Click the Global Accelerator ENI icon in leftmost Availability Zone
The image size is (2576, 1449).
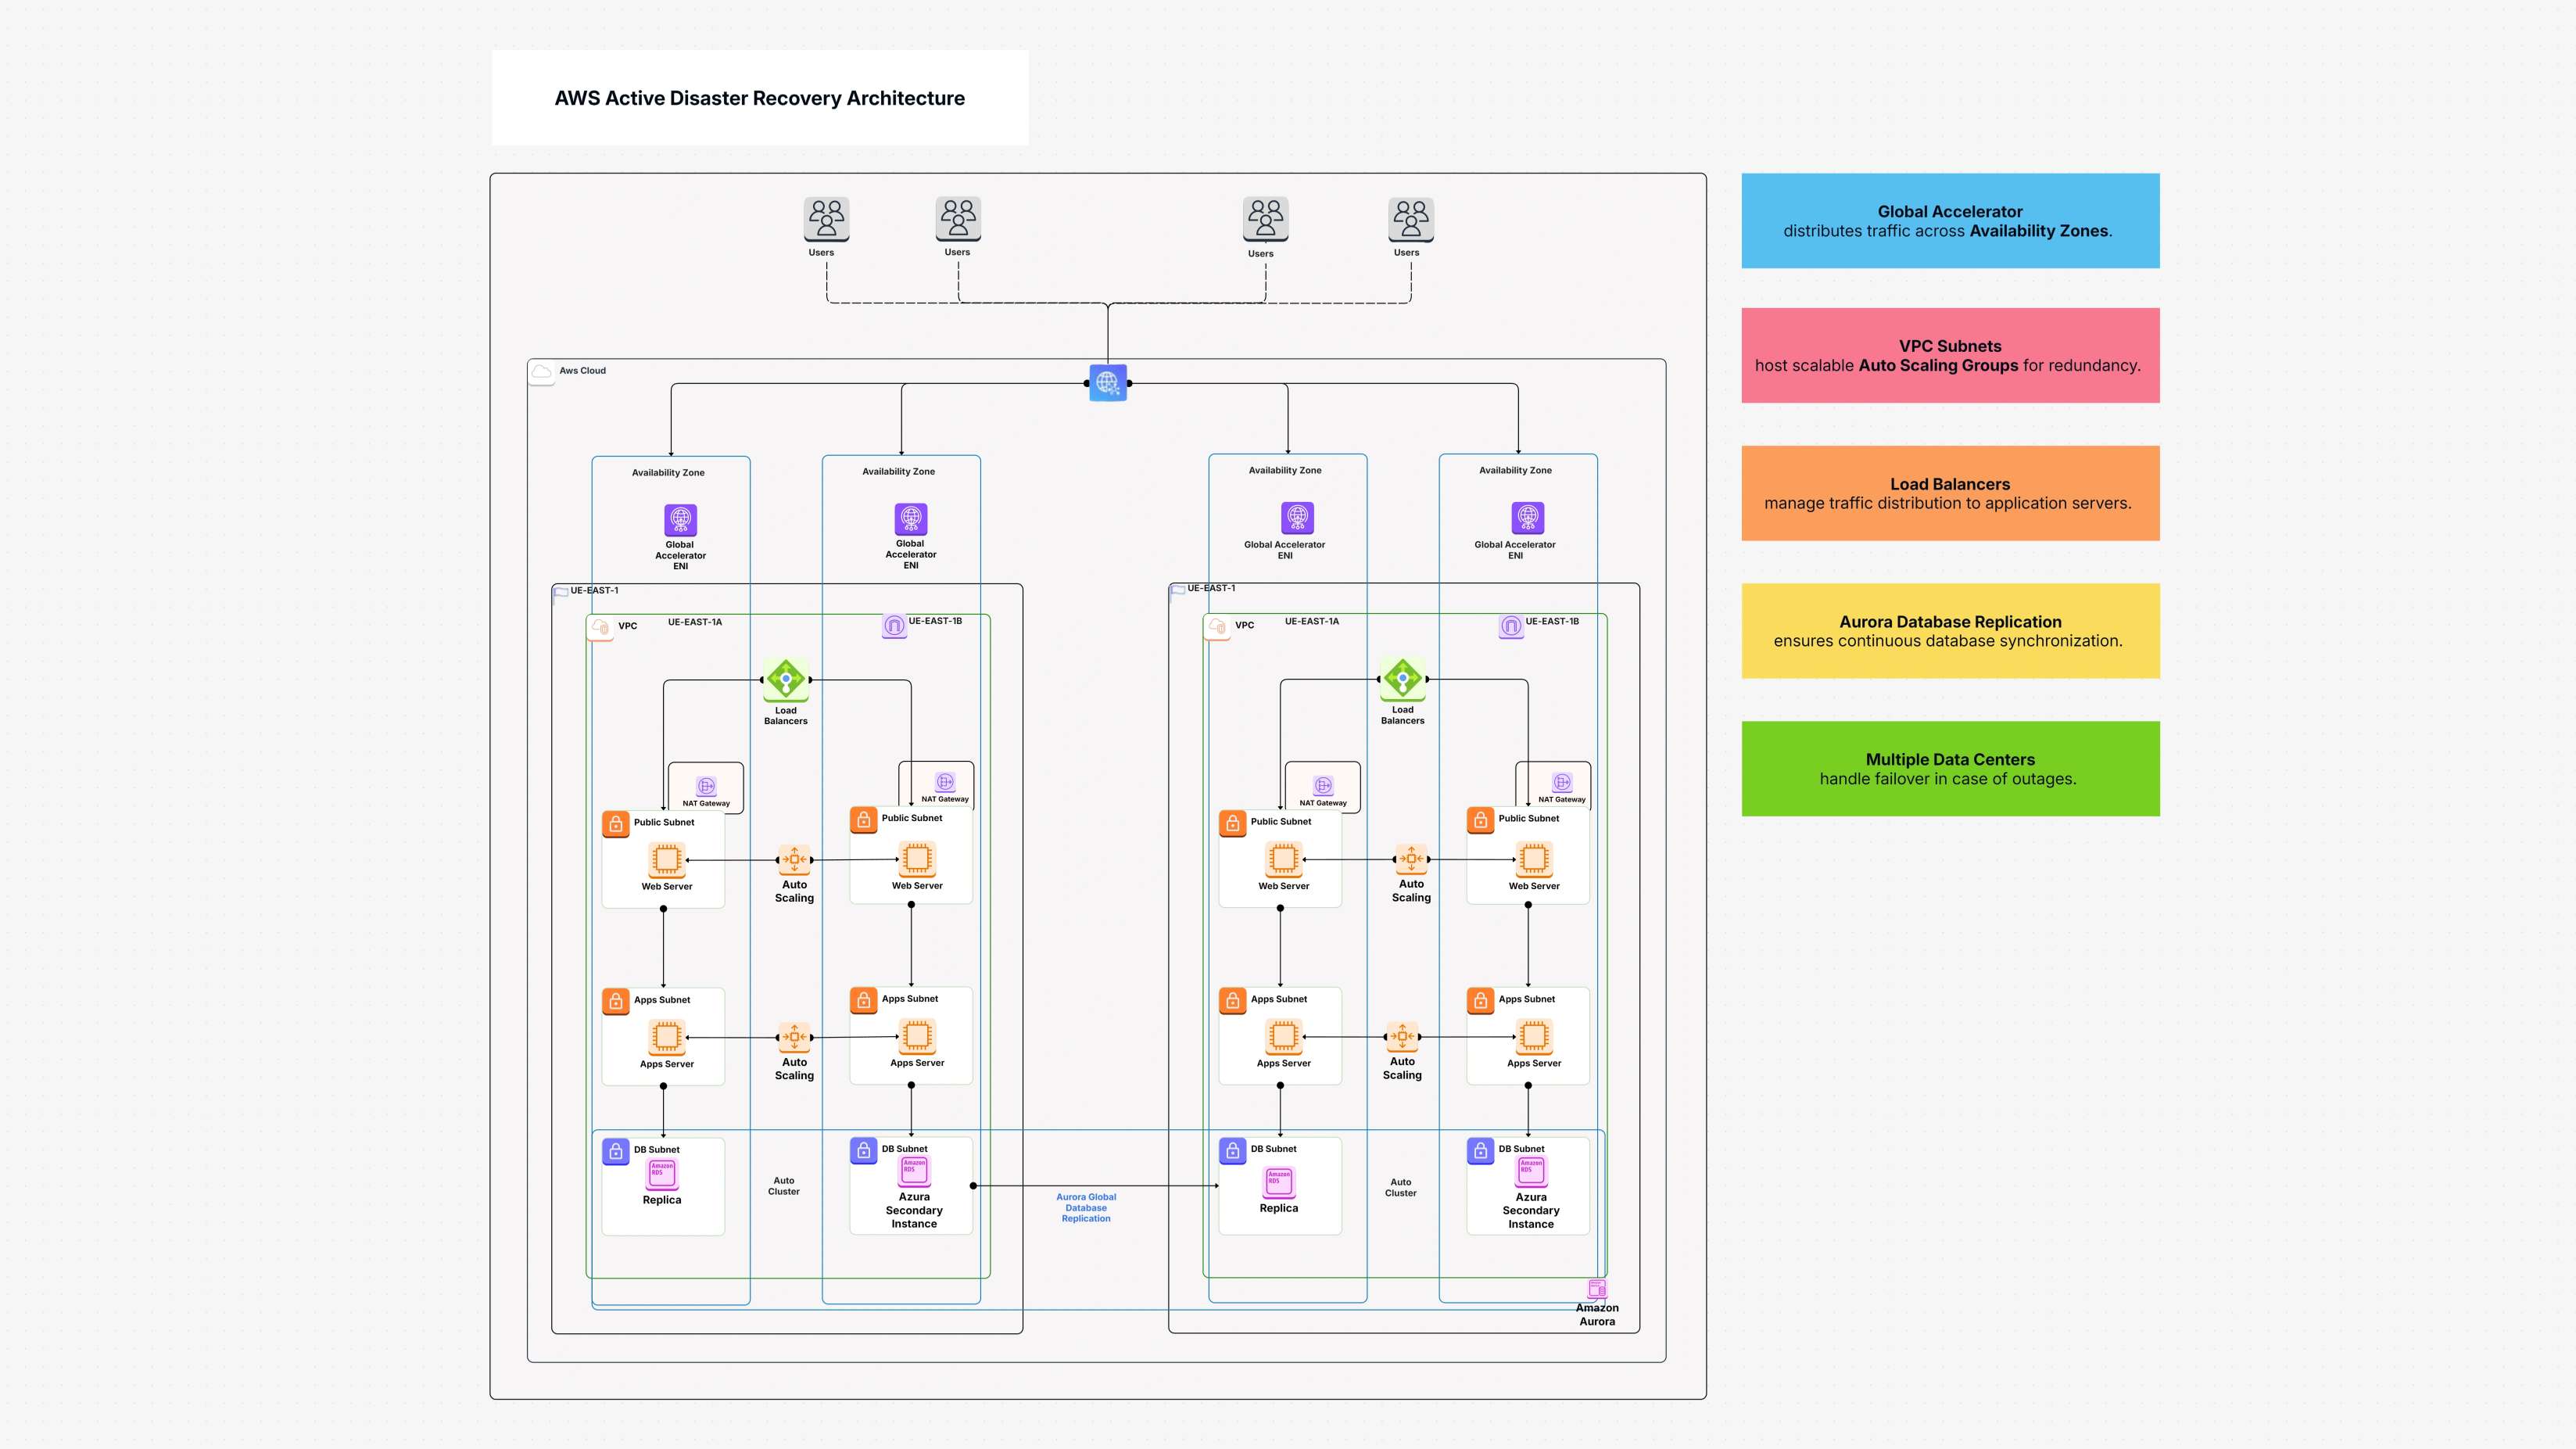click(x=680, y=521)
